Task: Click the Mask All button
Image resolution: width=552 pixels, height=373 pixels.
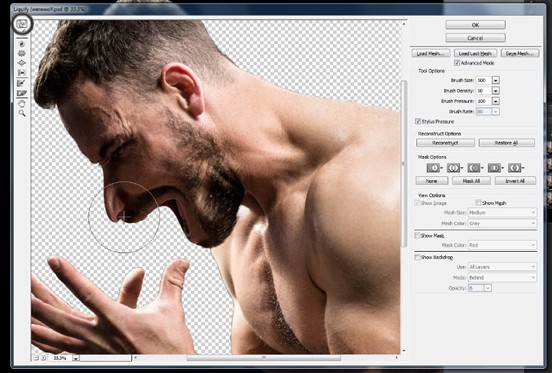Action: pos(471,181)
